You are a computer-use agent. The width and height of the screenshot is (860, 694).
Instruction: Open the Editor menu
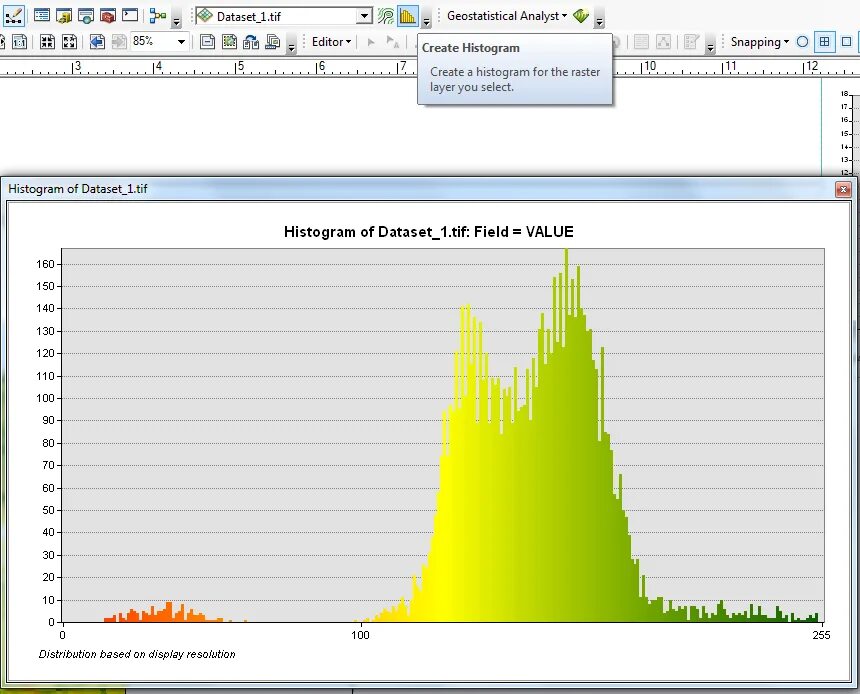click(x=331, y=42)
